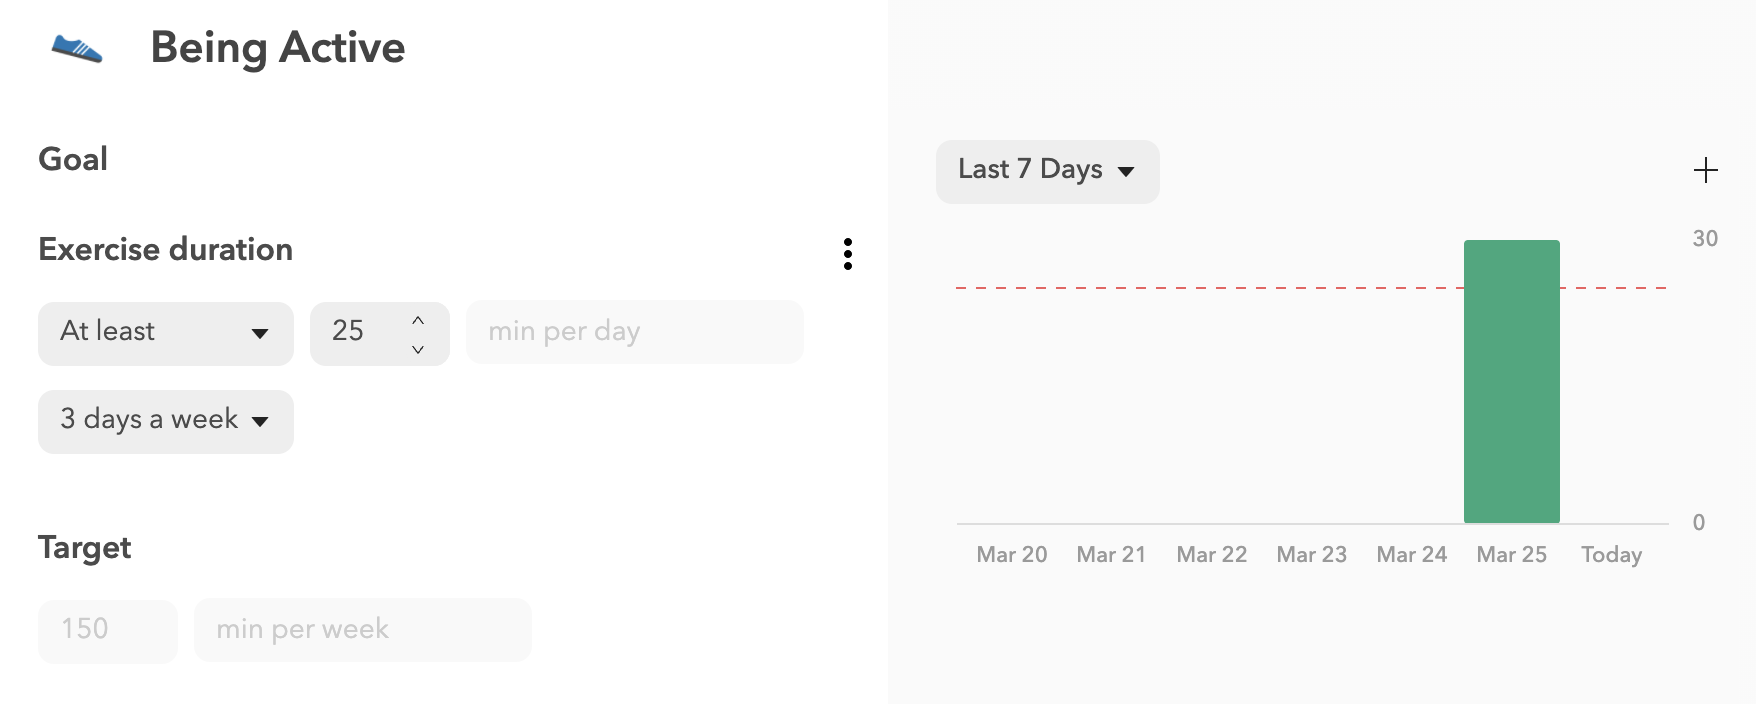
Task: Click the min per day unit field
Action: pos(635,332)
